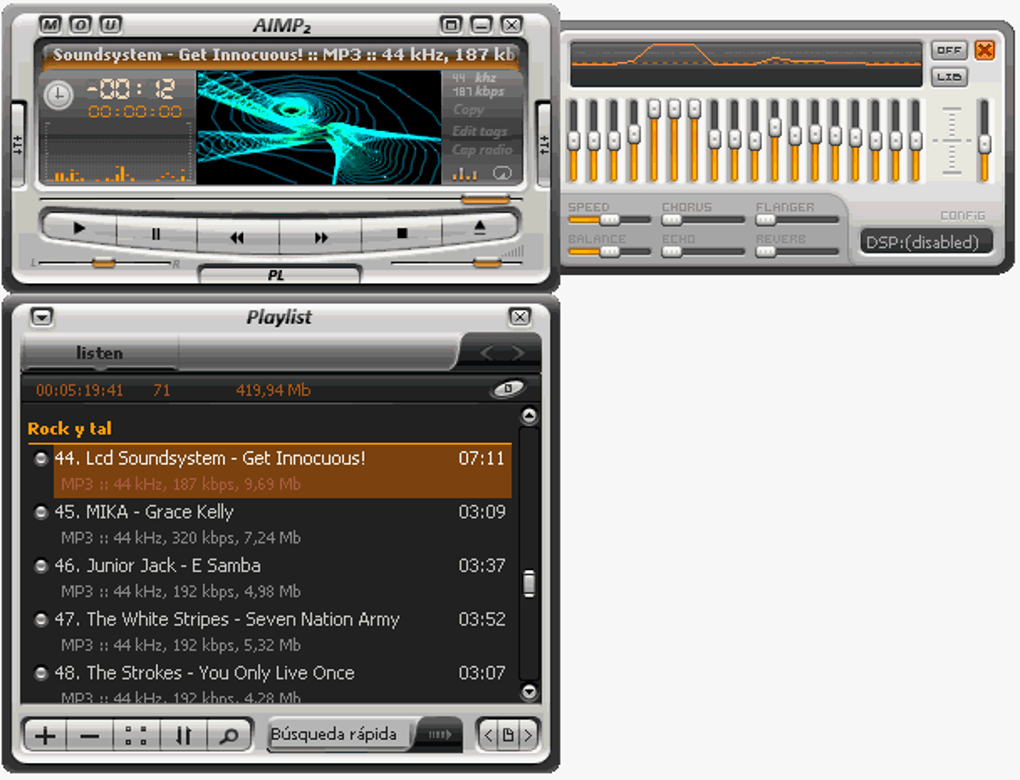1020x780 pixels.
Task: Click the left side expand handle of the player
Action: coord(18,145)
